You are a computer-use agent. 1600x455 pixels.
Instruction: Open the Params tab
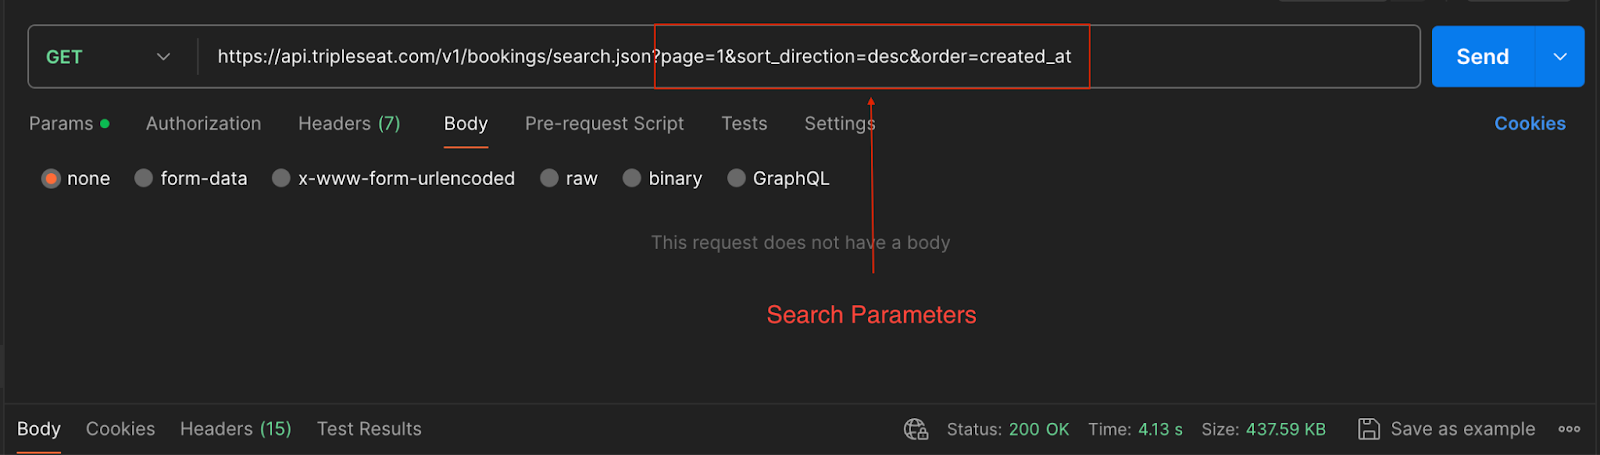68,124
